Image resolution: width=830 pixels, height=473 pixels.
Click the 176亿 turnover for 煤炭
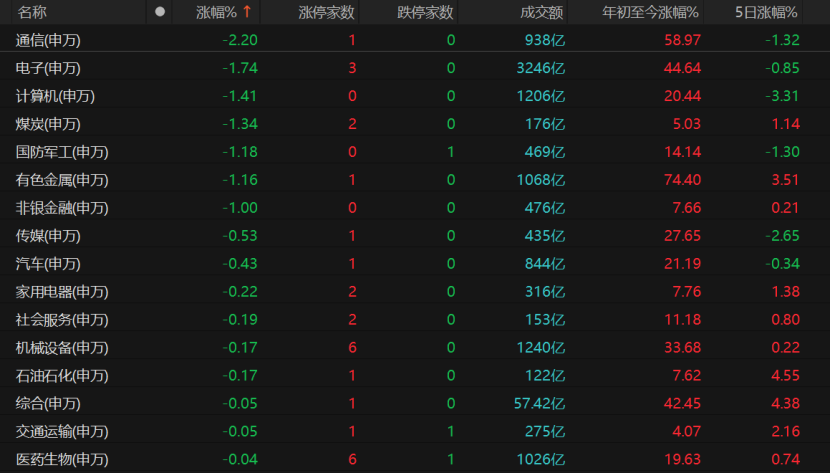pyautogui.click(x=545, y=124)
